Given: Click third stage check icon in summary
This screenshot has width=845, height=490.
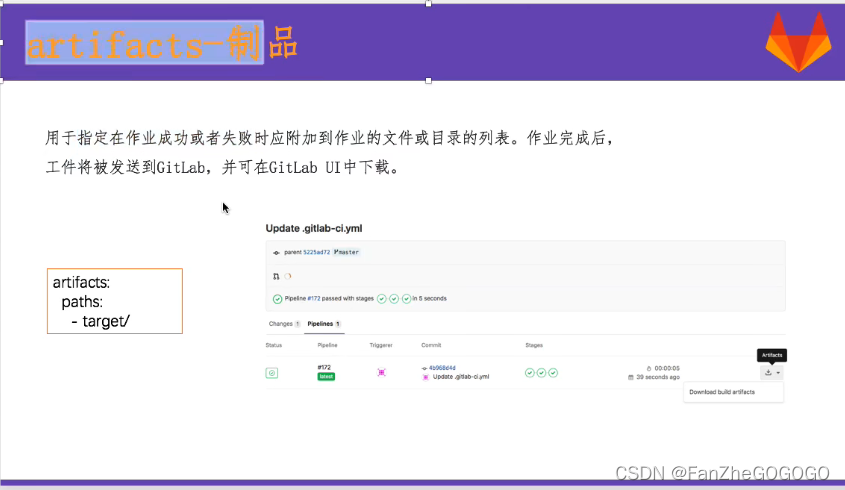Looking at the screenshot, I should tap(406, 299).
